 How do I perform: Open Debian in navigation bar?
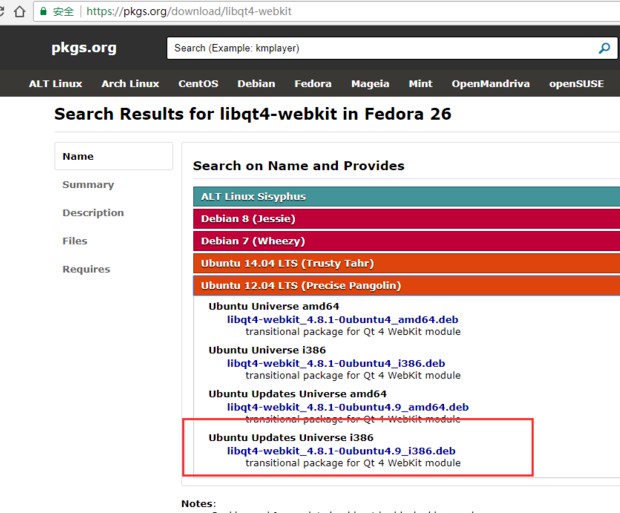coord(256,84)
